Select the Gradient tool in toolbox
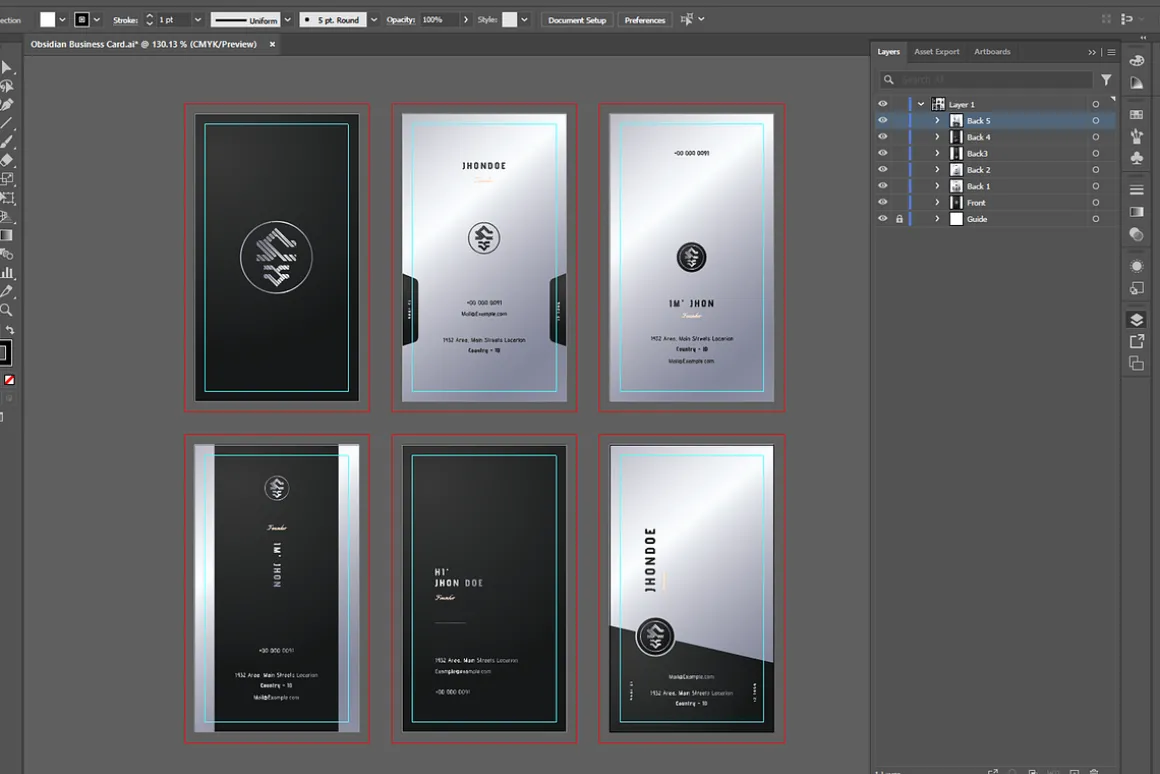The height and width of the screenshot is (774, 1160). tap(6, 235)
